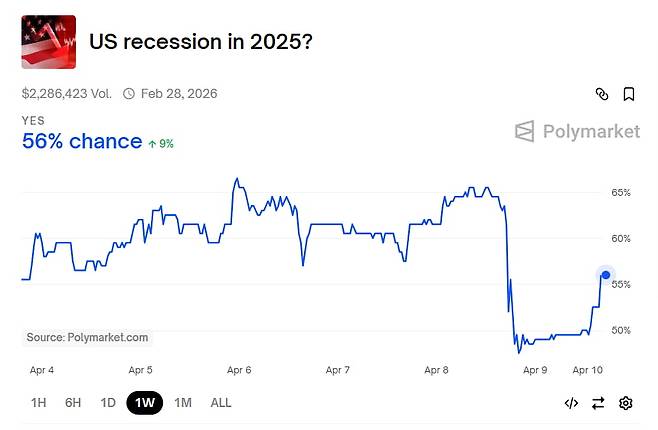Click the blue endpoint dot on chart
The width and height of the screenshot is (658, 430).
click(x=606, y=275)
